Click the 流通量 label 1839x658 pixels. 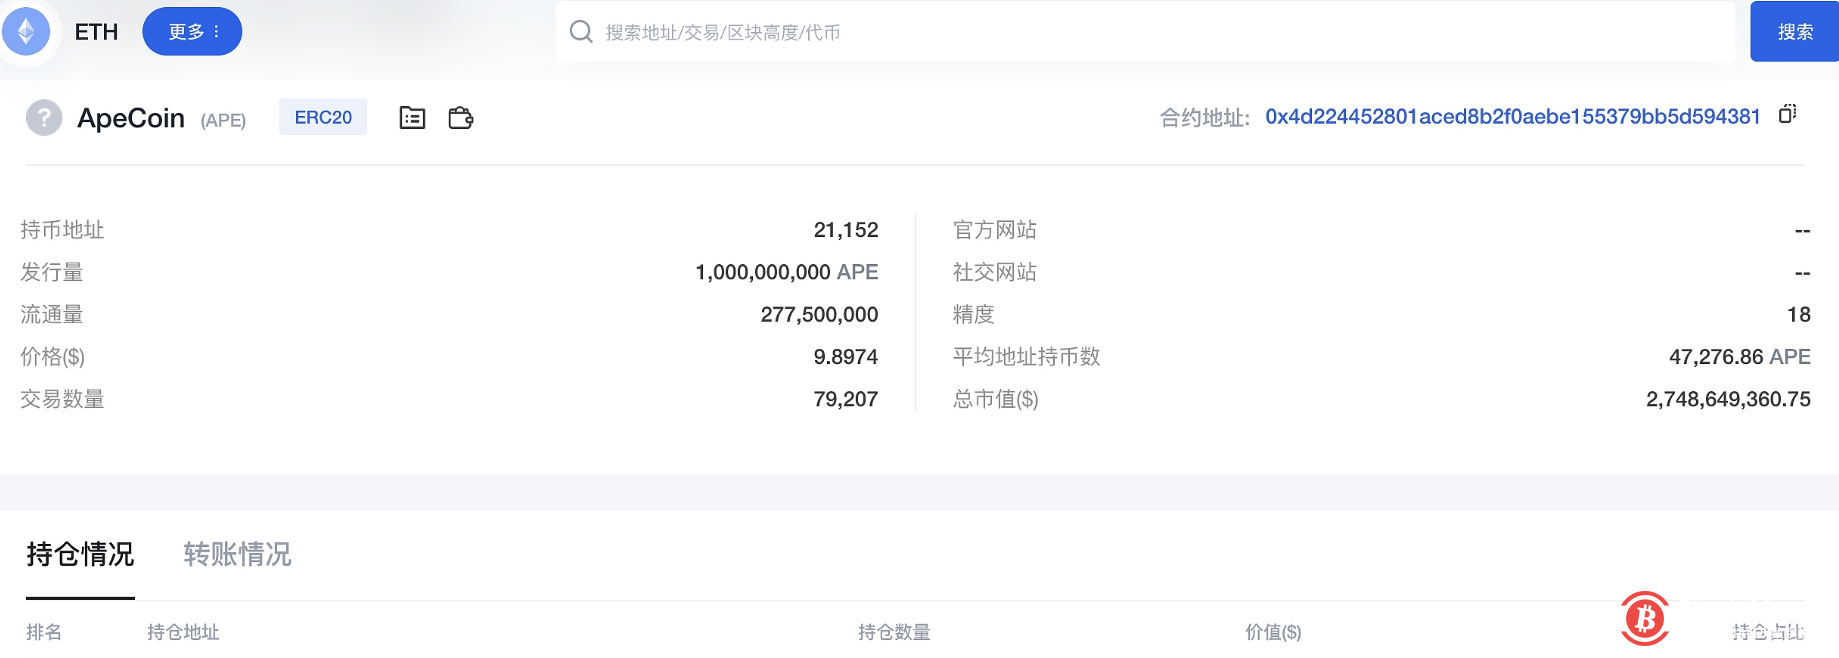[x=52, y=315]
